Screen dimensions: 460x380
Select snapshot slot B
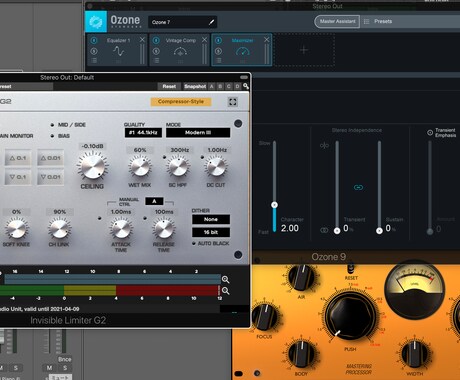pyautogui.click(x=220, y=86)
